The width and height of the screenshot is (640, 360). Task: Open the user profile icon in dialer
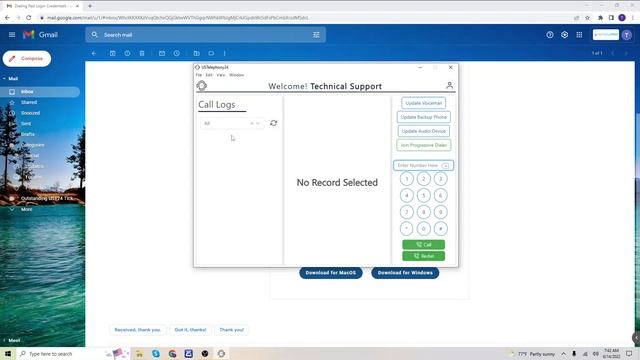click(x=449, y=85)
